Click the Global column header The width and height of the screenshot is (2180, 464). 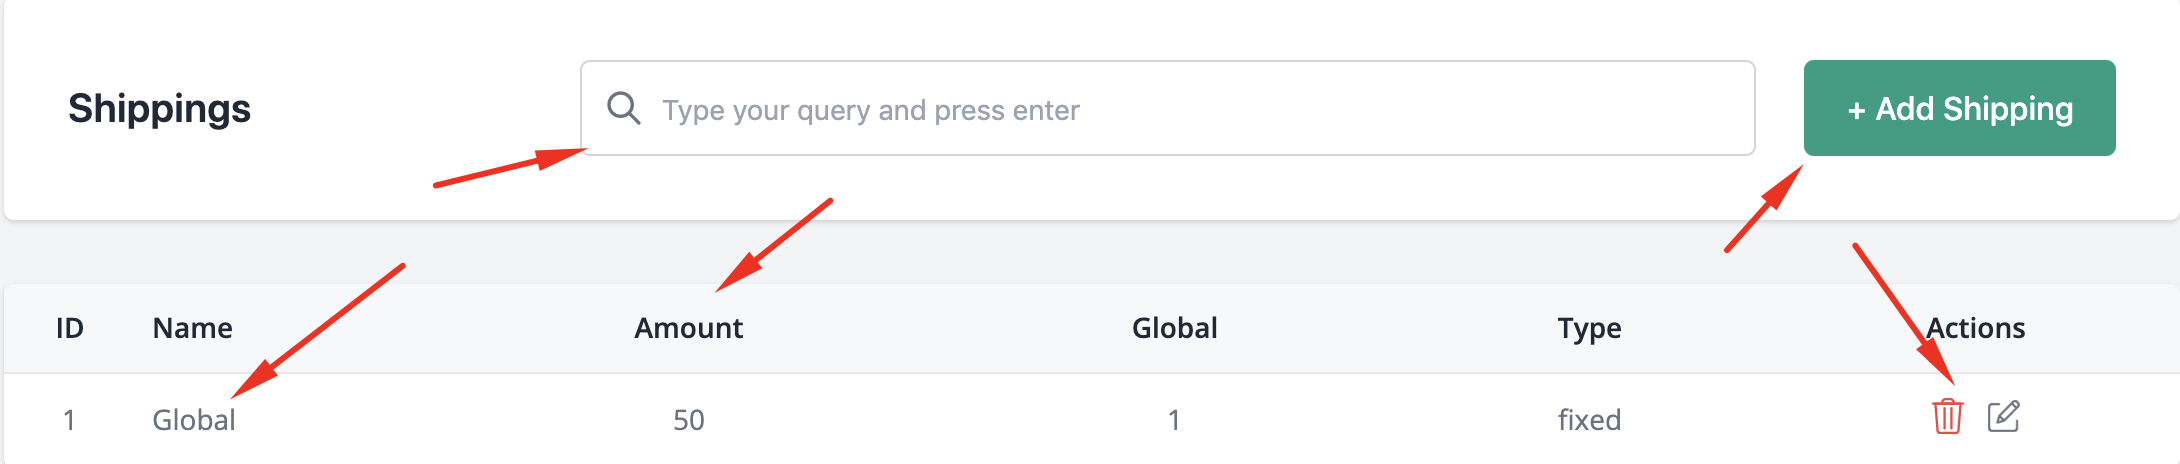1174,328
